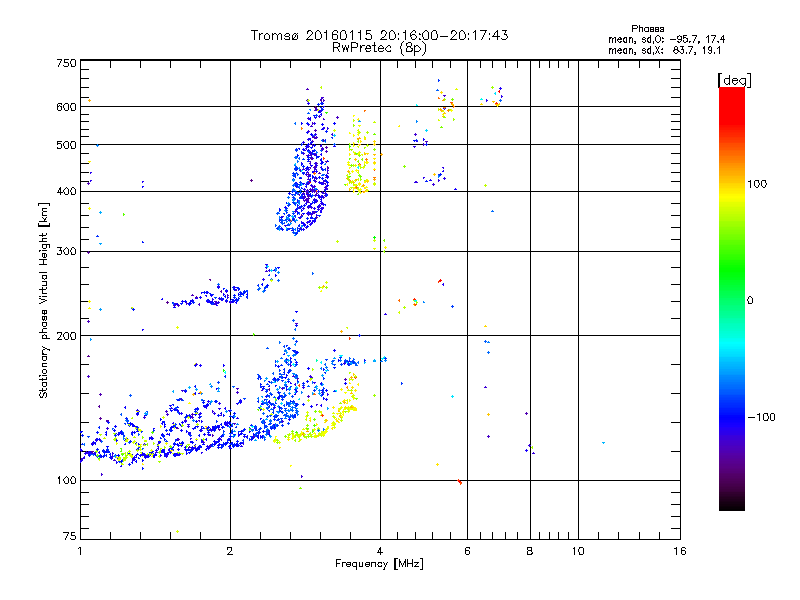Click the plot title 'Tromsø 20160115 20:16:00-20:17:43'
The image size is (800, 600).
tap(379, 35)
